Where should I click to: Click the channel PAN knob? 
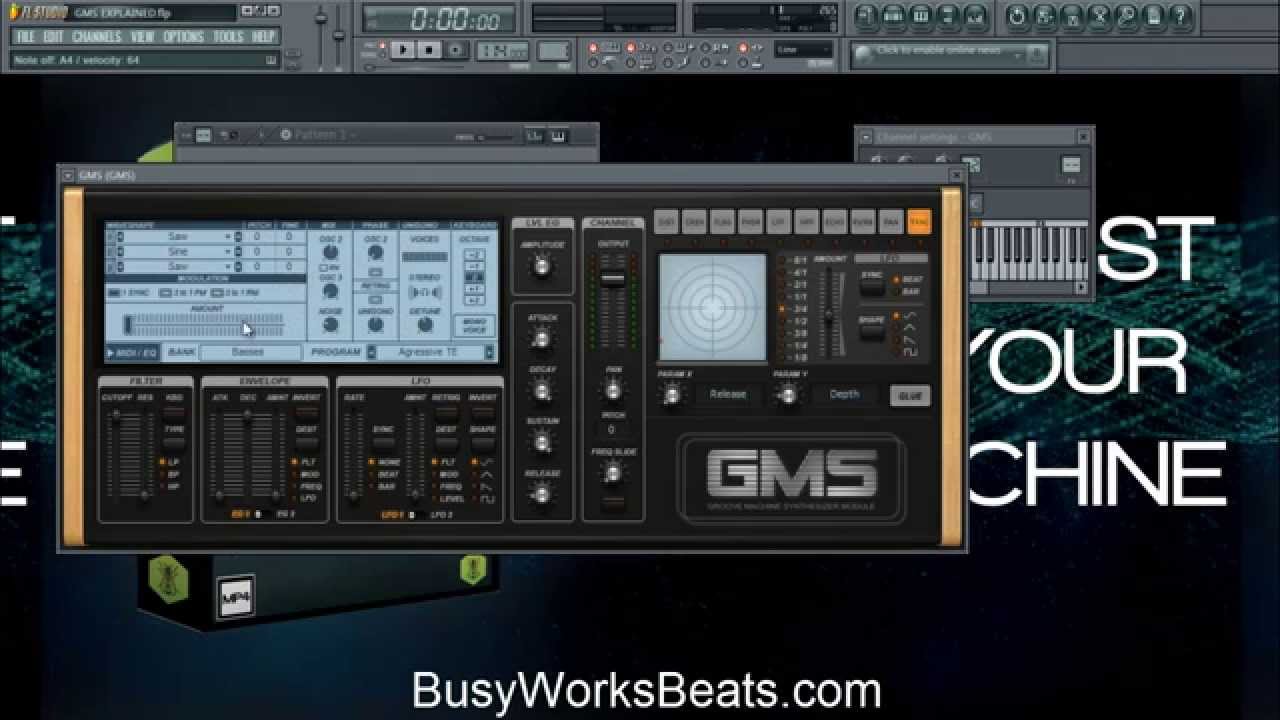pos(613,390)
